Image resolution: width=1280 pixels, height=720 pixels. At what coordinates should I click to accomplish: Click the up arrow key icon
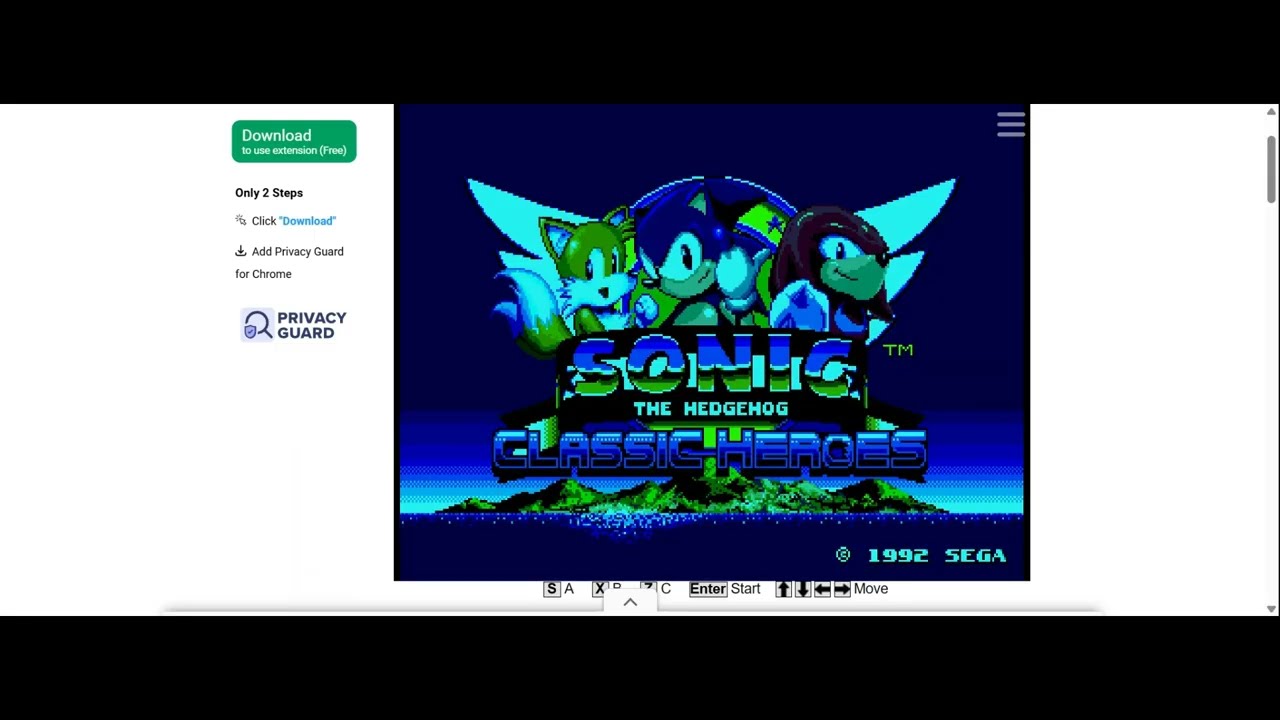(x=783, y=589)
